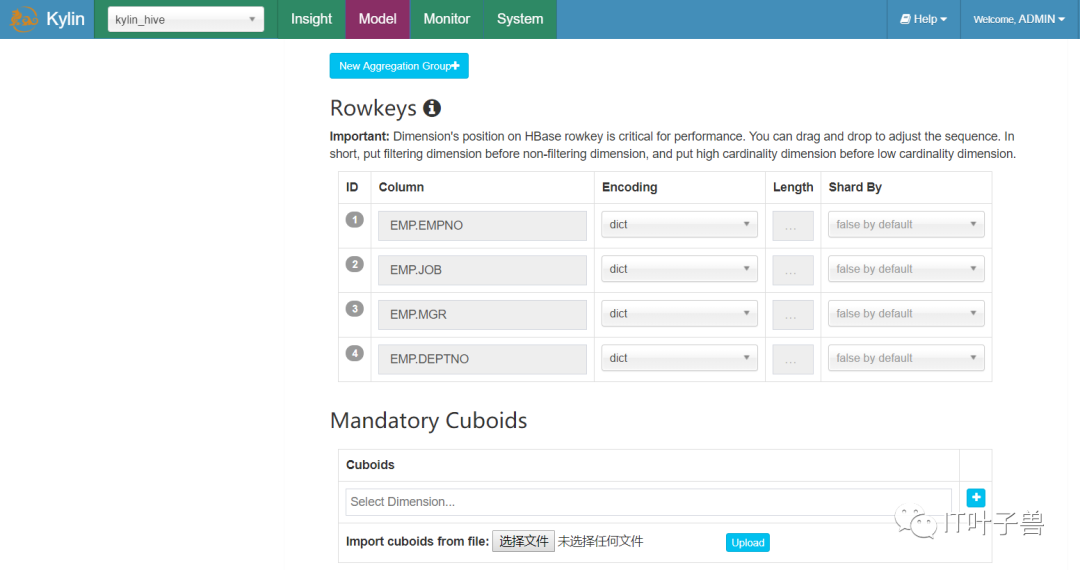Switch to the Insight tab
This screenshot has height=570, width=1080.
coord(311,19)
